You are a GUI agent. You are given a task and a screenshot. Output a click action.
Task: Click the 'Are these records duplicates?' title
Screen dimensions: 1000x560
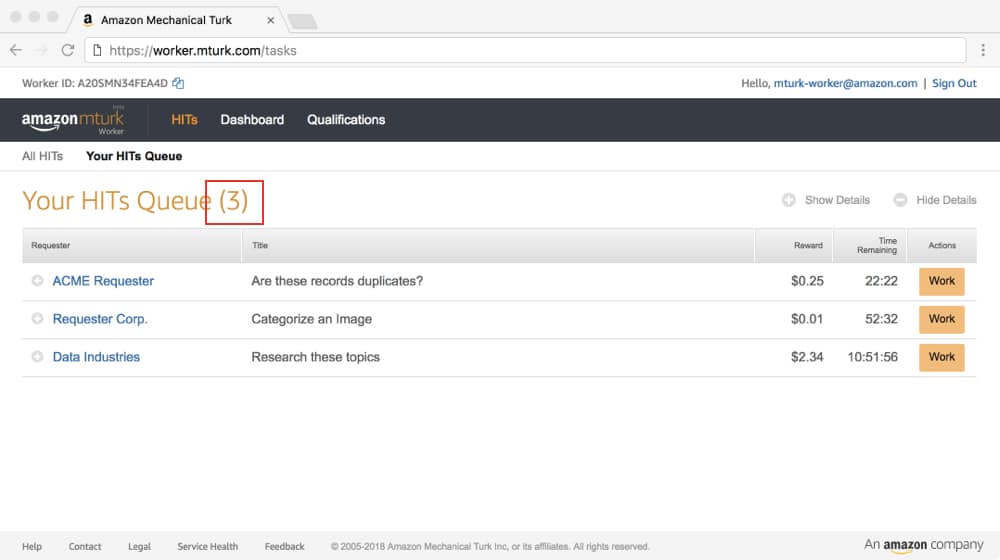click(x=337, y=281)
